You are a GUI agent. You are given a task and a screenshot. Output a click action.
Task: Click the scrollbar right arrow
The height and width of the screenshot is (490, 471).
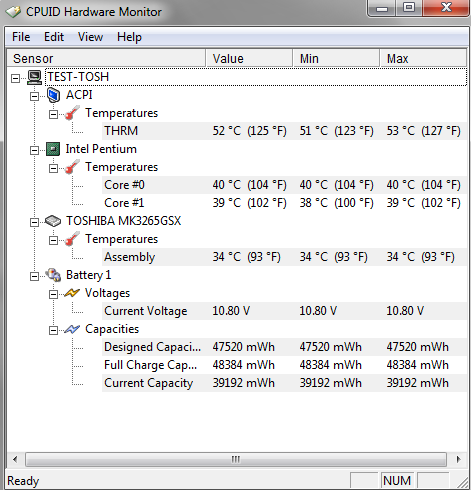459,460
